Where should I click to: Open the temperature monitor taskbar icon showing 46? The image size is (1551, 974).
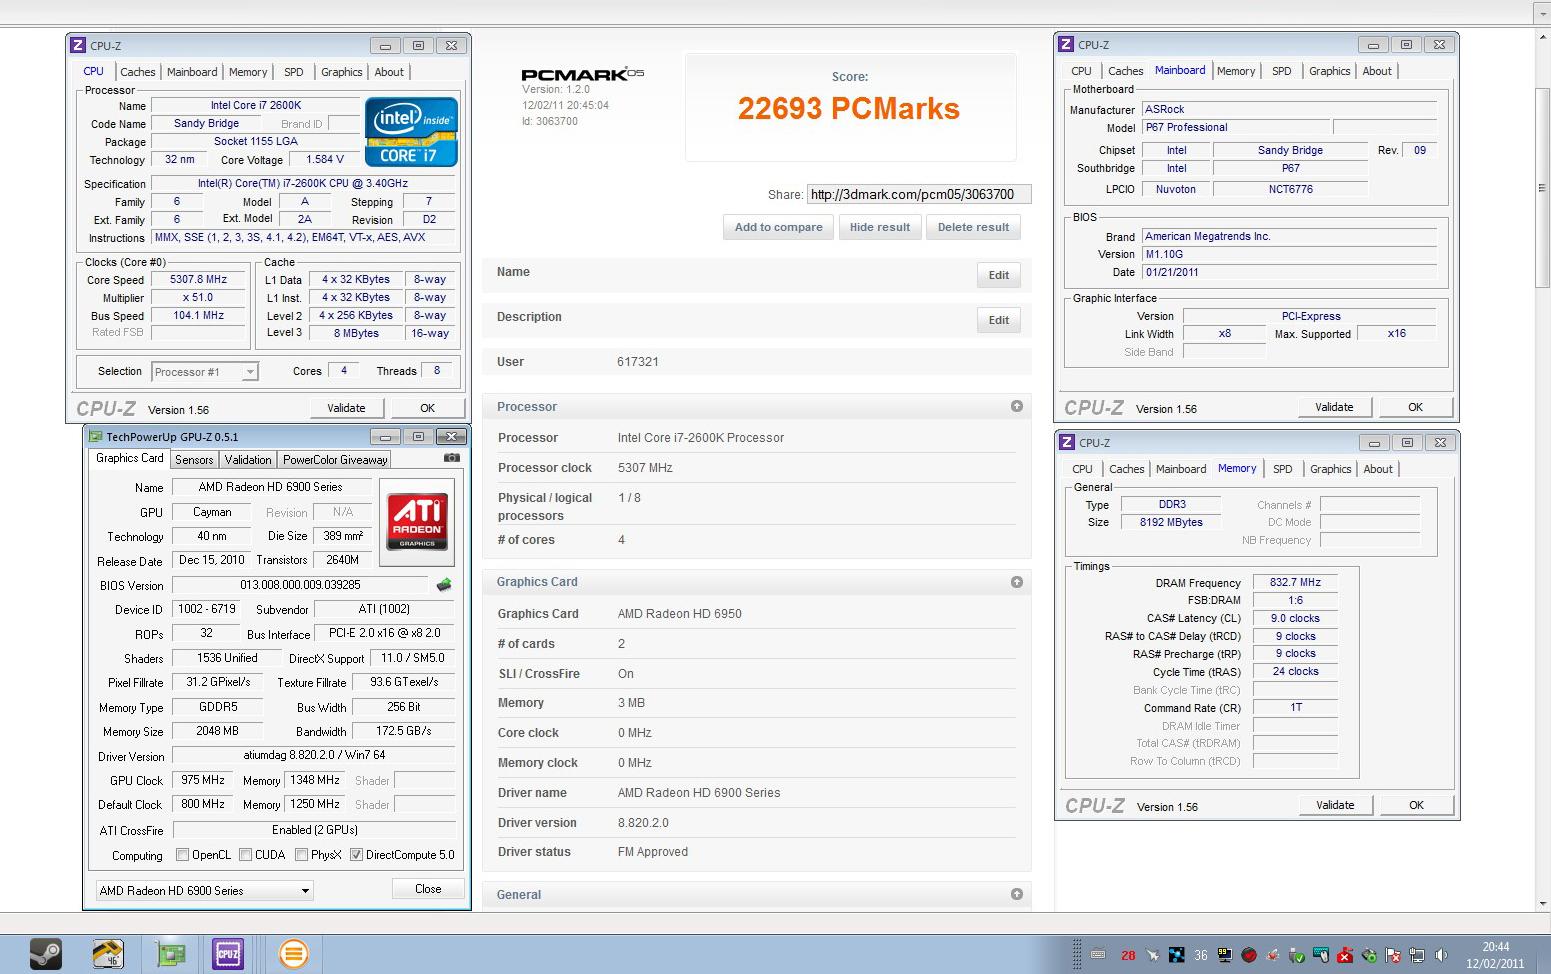[108, 954]
